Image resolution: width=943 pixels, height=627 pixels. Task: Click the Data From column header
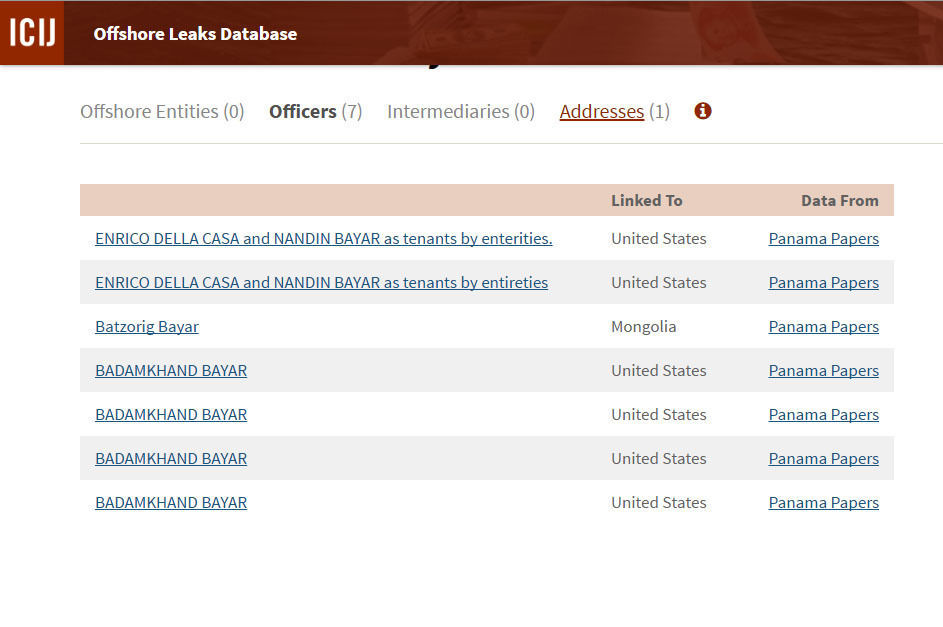[839, 201]
